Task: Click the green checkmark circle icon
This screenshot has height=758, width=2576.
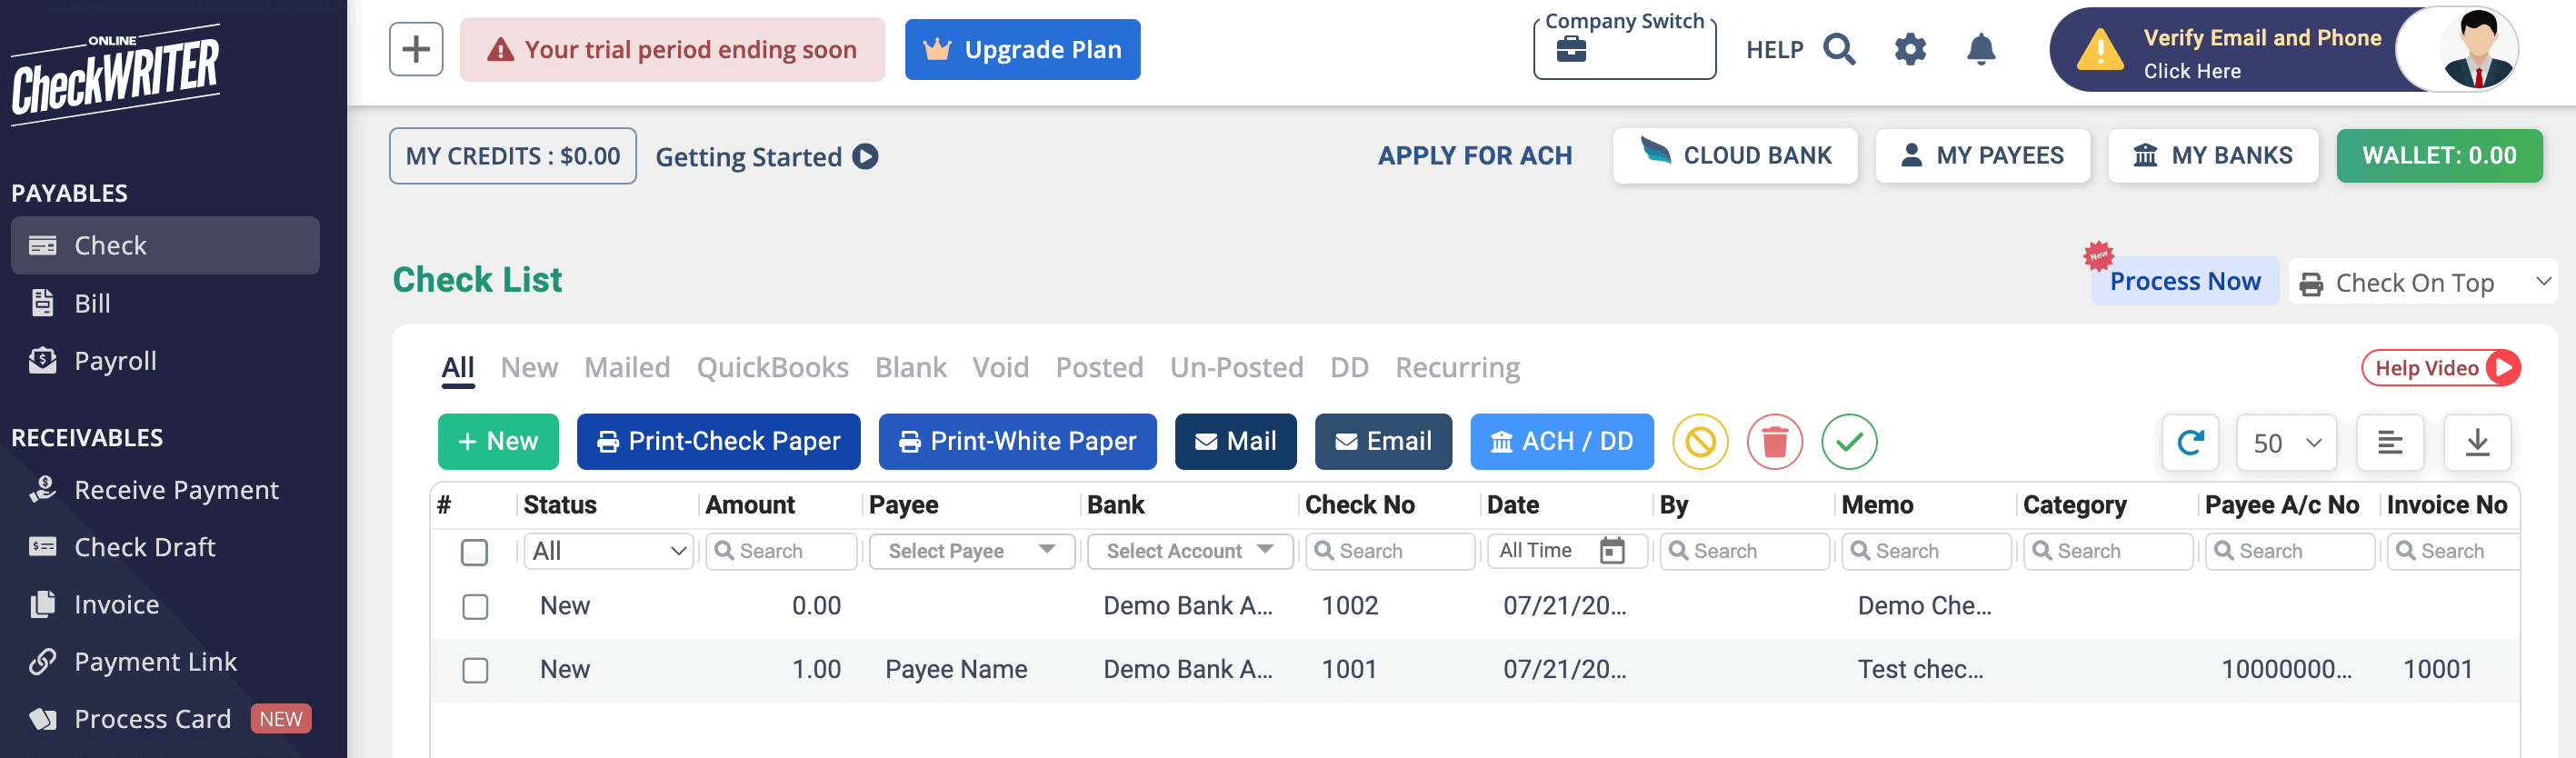Action: [x=1848, y=441]
